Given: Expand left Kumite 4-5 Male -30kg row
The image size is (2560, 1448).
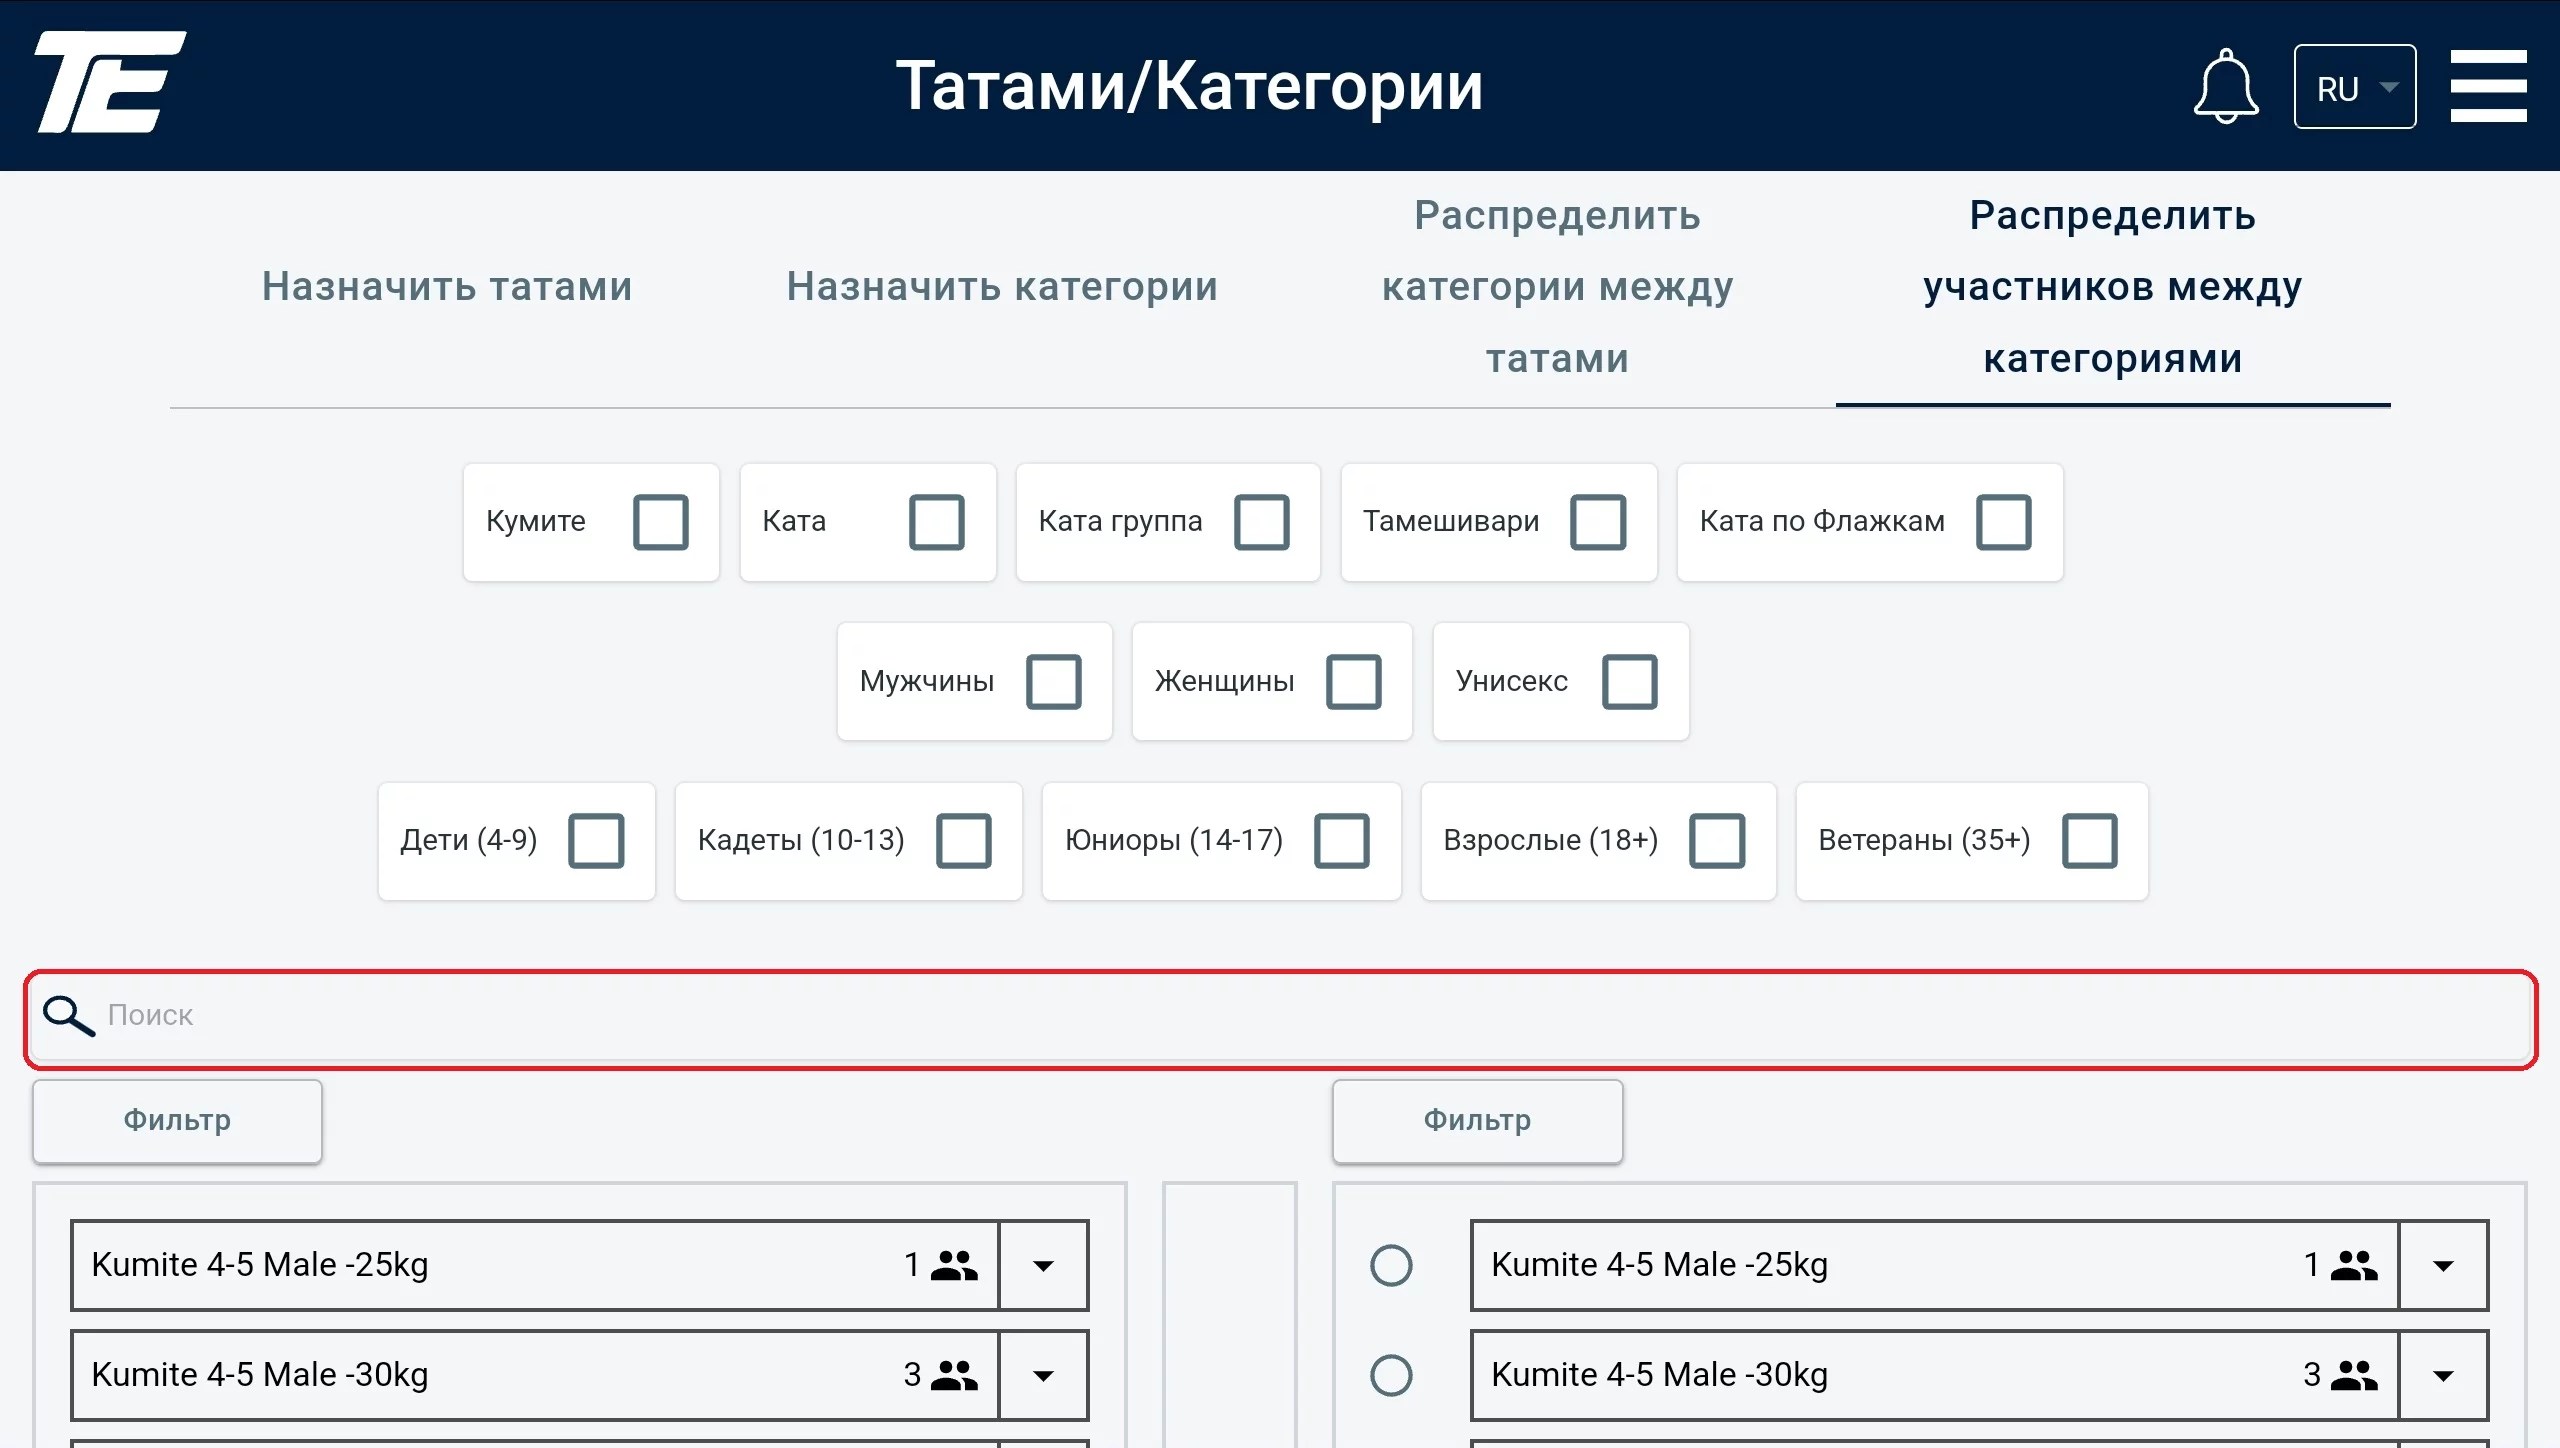Looking at the screenshot, I should pyautogui.click(x=1043, y=1376).
